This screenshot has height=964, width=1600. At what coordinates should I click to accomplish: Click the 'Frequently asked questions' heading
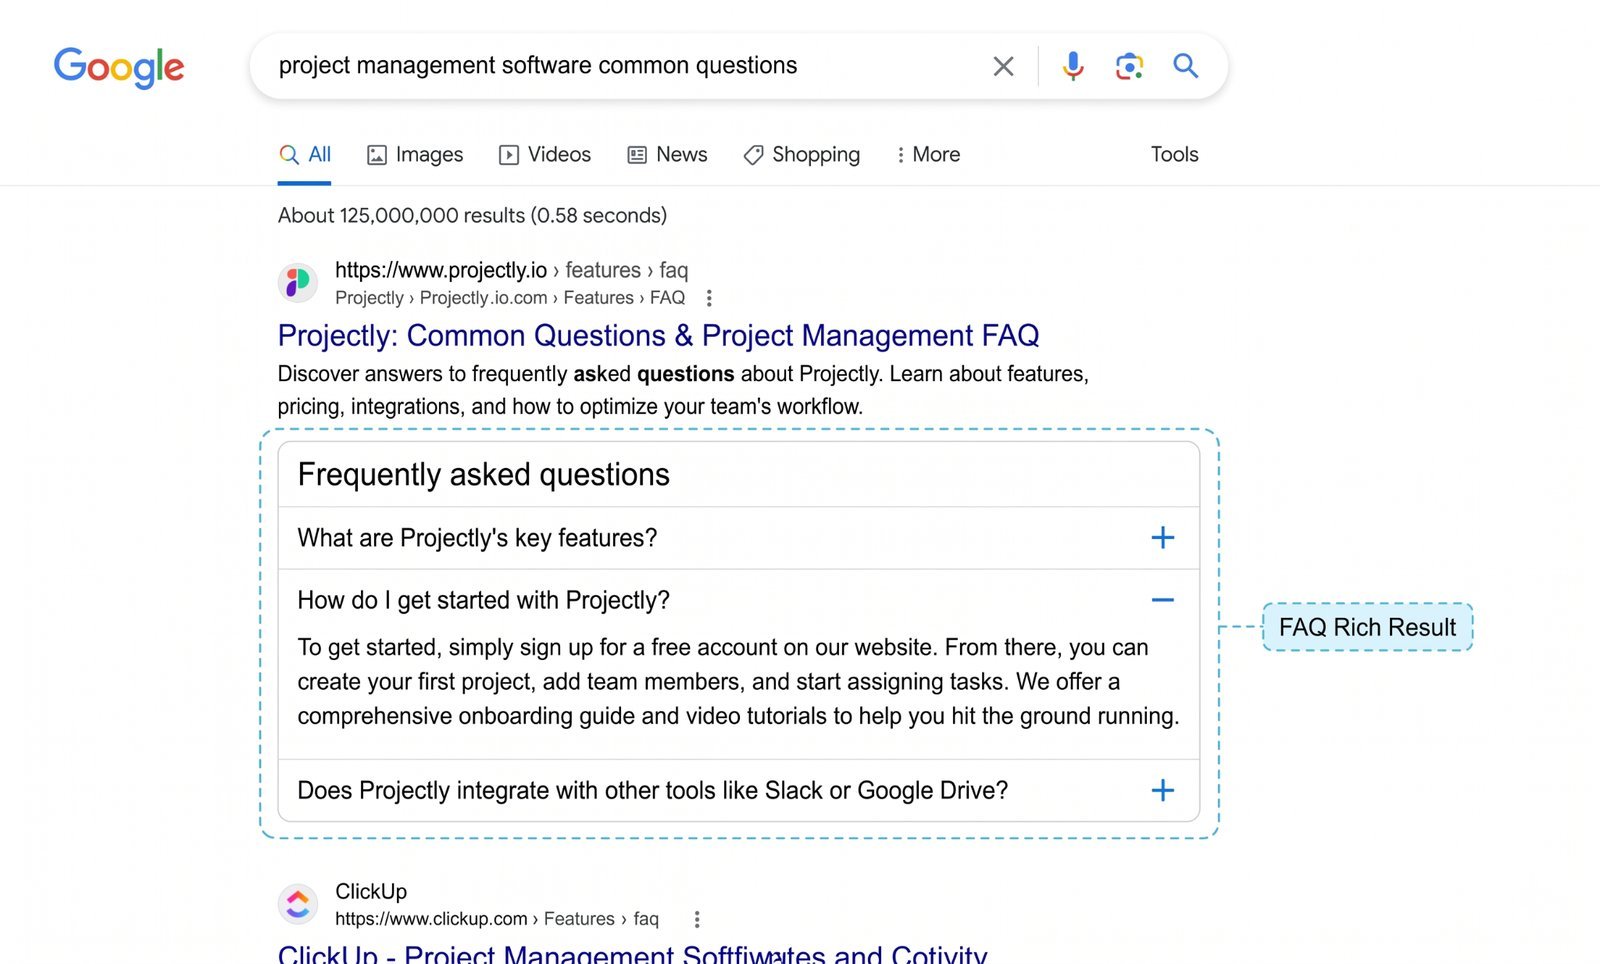(x=484, y=474)
